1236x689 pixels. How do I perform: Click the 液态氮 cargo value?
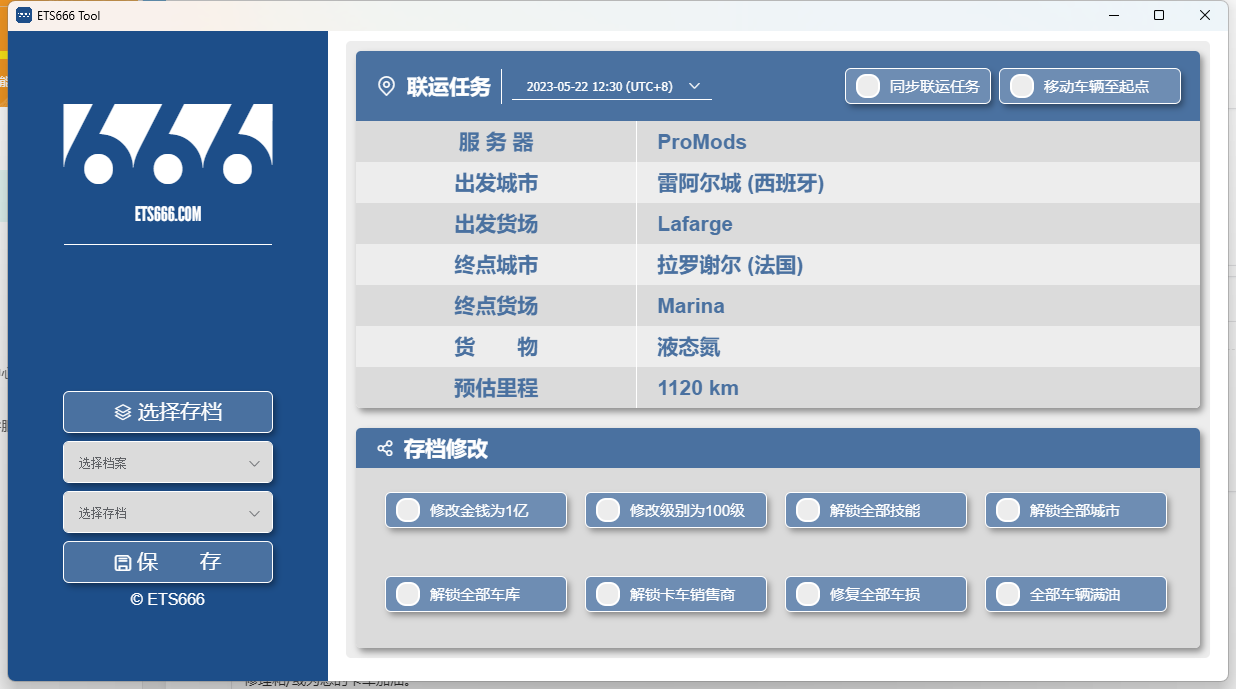coord(689,347)
